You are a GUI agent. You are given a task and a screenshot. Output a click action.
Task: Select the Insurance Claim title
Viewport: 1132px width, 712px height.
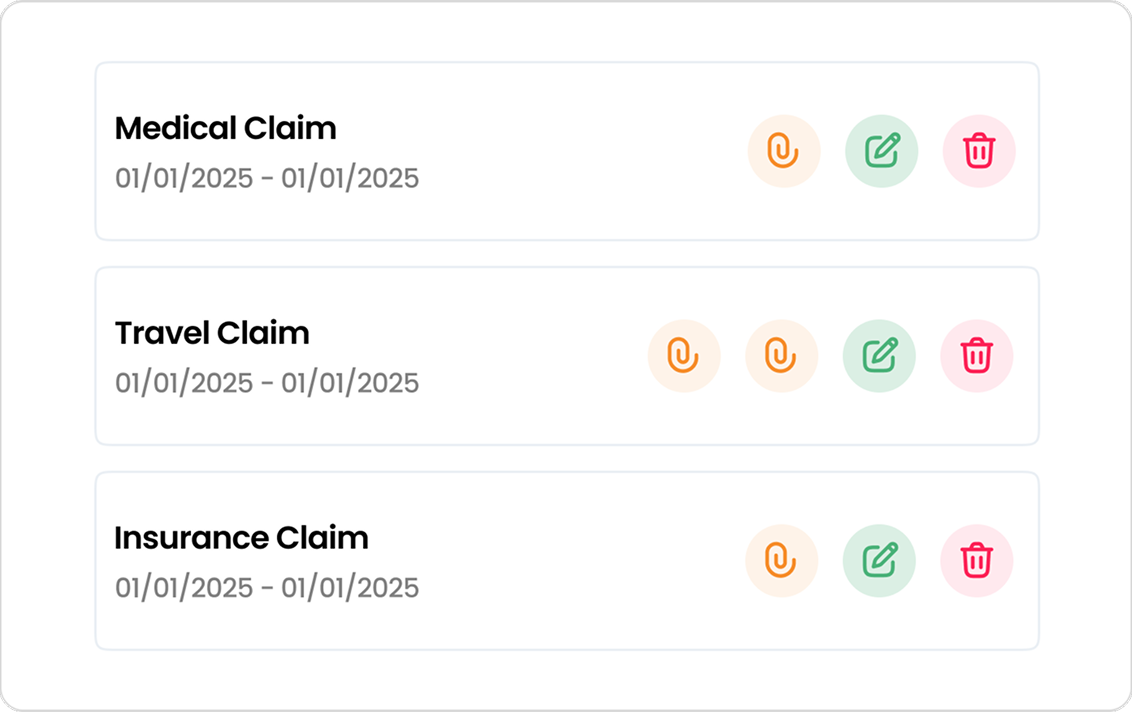click(241, 538)
